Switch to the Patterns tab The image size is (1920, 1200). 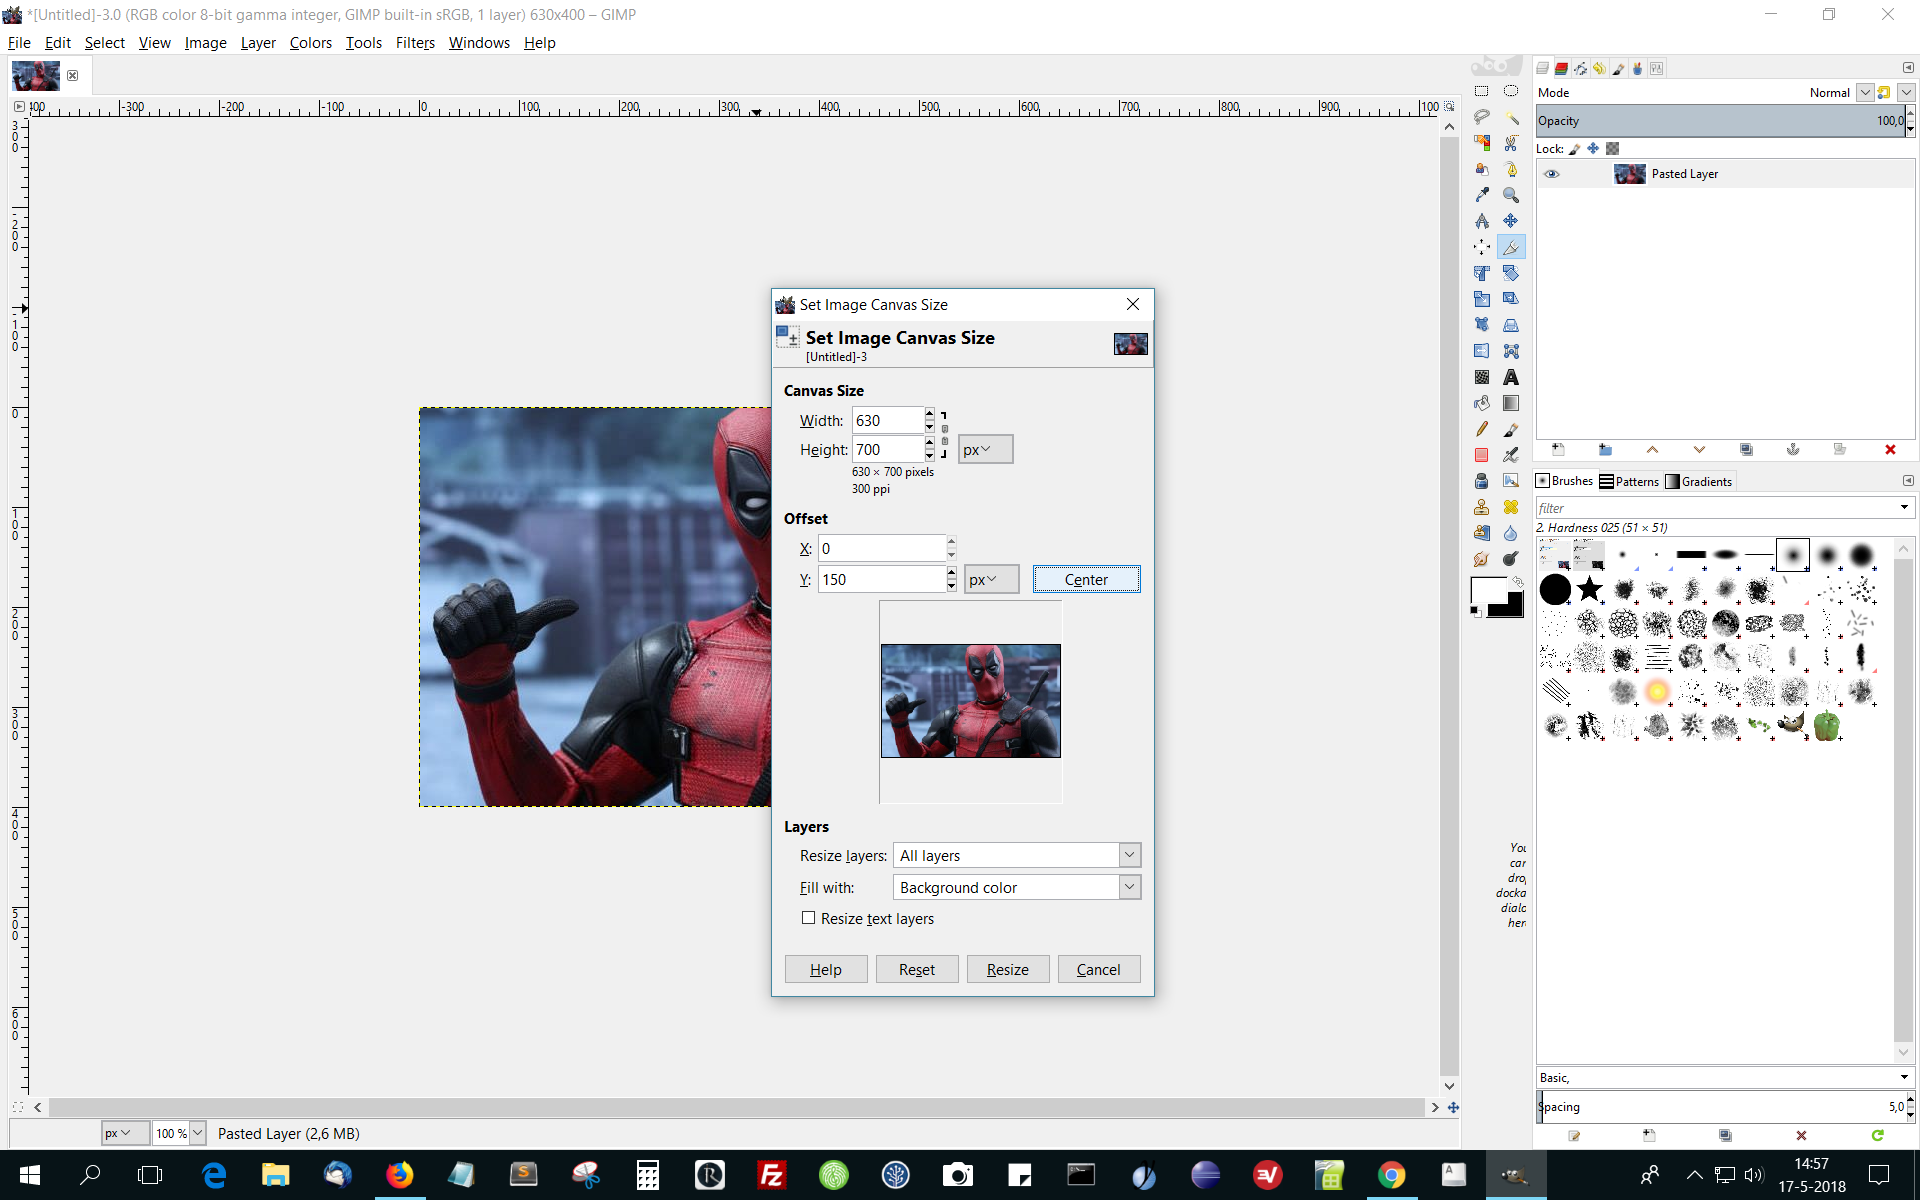coord(1632,481)
